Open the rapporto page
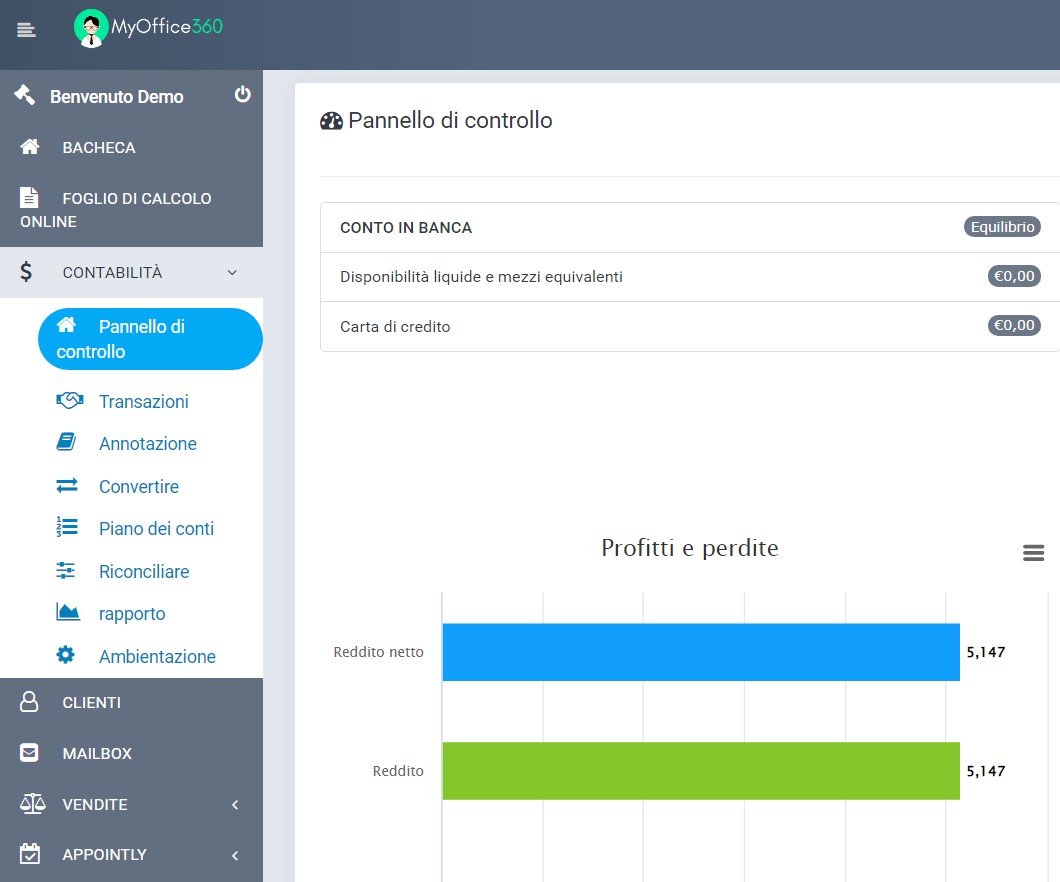The height and width of the screenshot is (882, 1060). (x=132, y=614)
